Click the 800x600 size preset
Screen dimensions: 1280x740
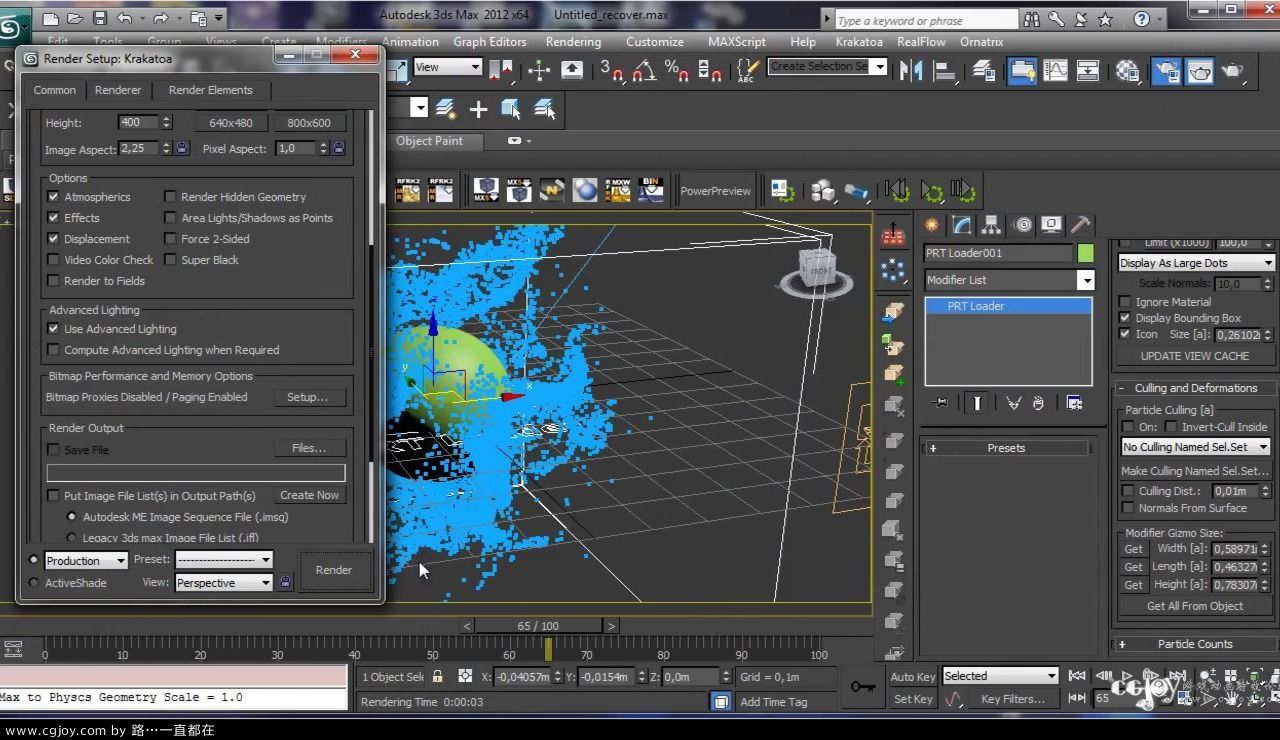pyautogui.click(x=309, y=123)
